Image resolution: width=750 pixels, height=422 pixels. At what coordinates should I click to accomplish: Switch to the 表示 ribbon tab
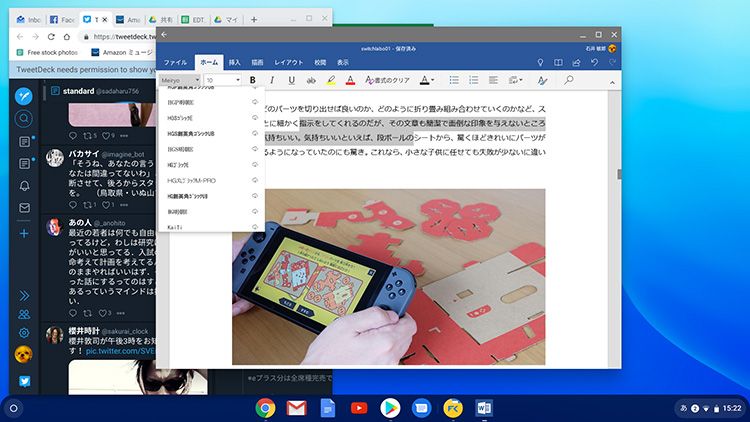343,63
